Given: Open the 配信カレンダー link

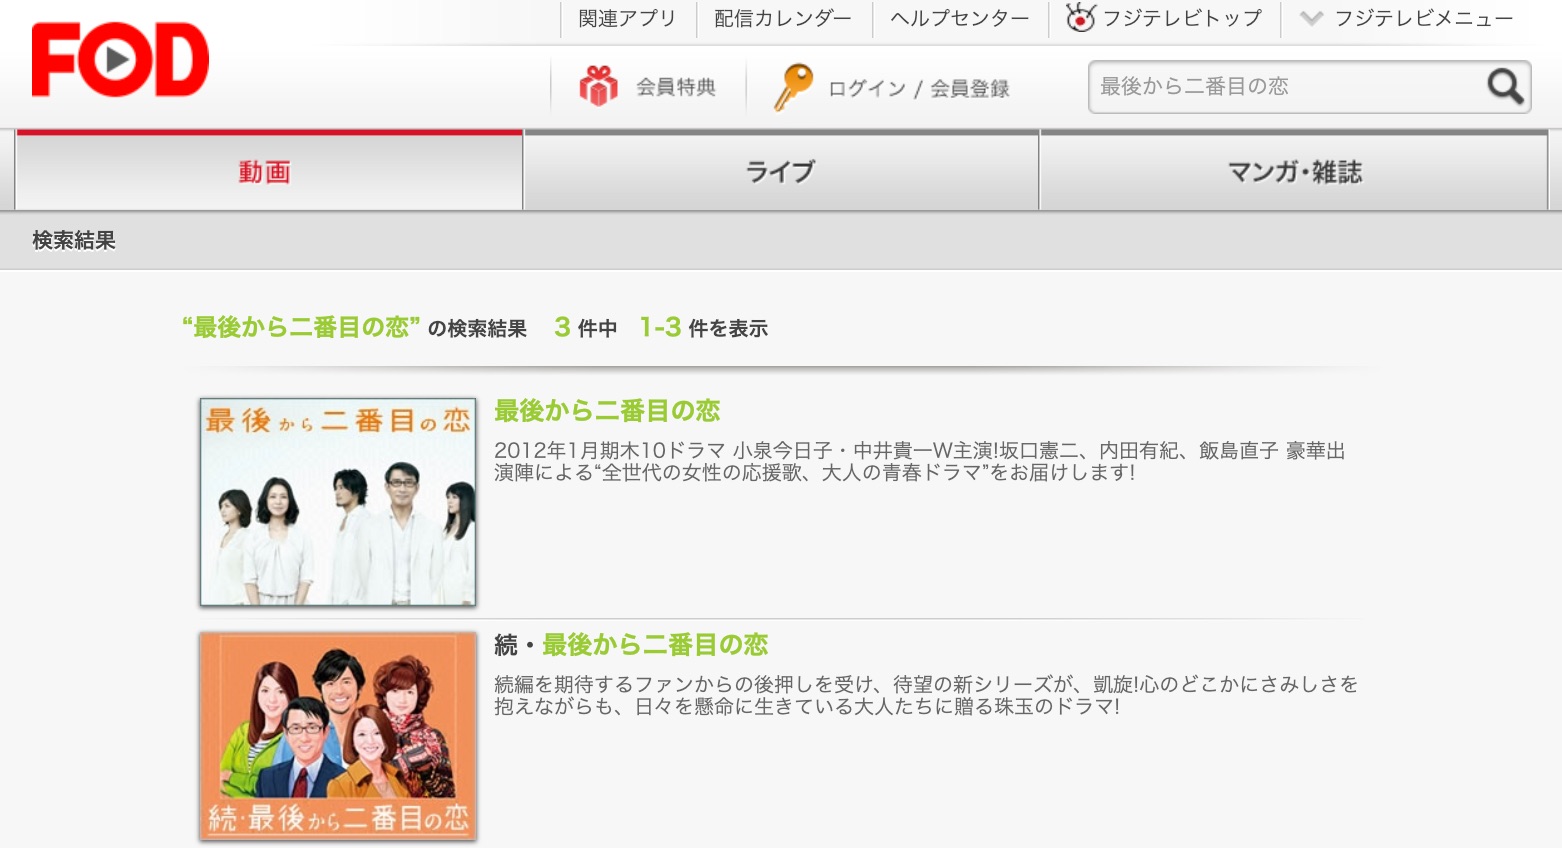Looking at the screenshot, I should [x=783, y=18].
